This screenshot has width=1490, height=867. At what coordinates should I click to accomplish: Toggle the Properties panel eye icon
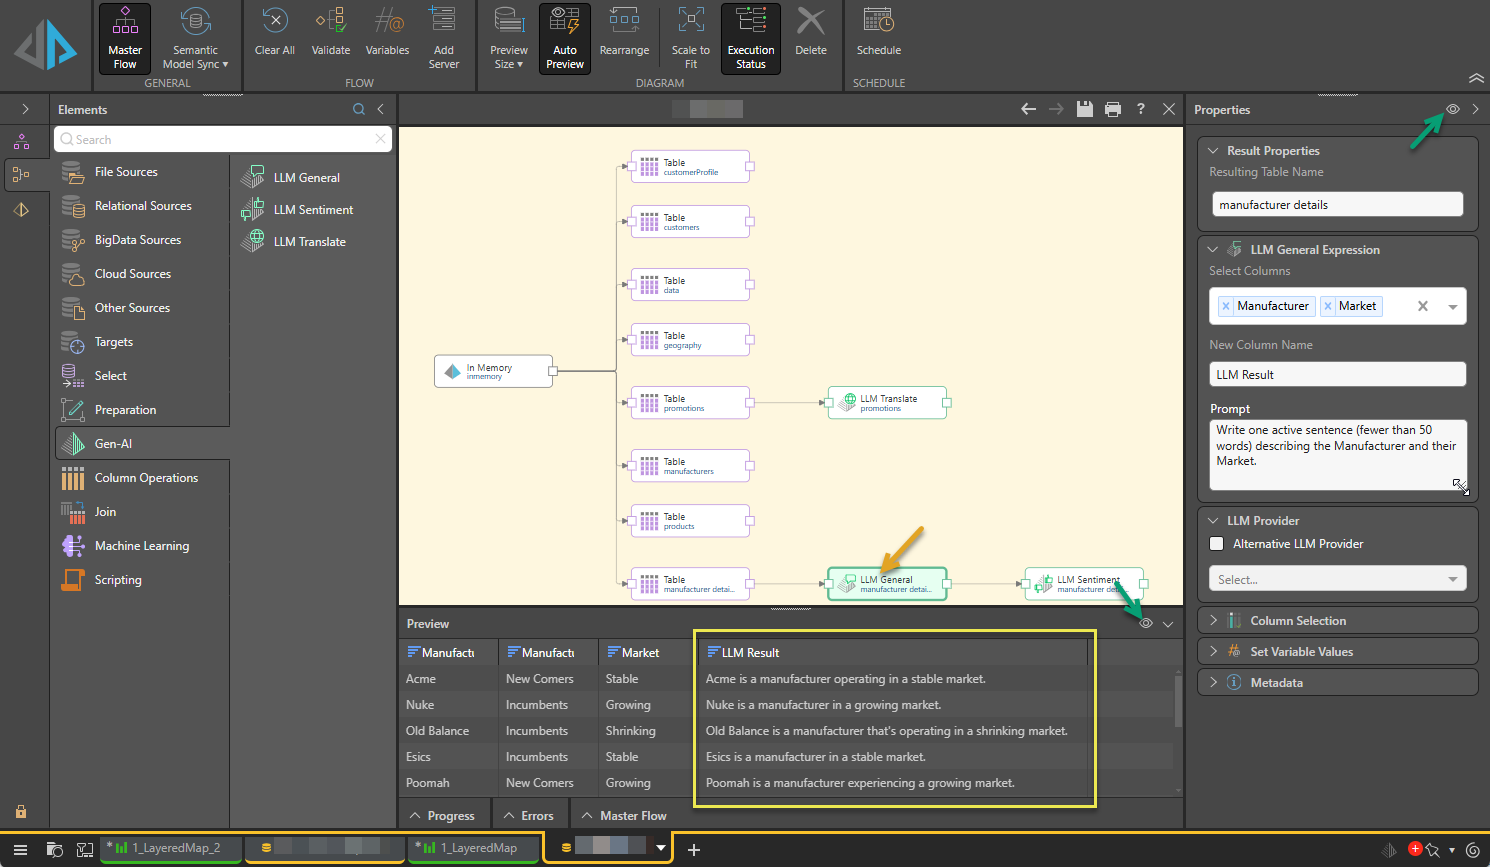[x=1453, y=109]
